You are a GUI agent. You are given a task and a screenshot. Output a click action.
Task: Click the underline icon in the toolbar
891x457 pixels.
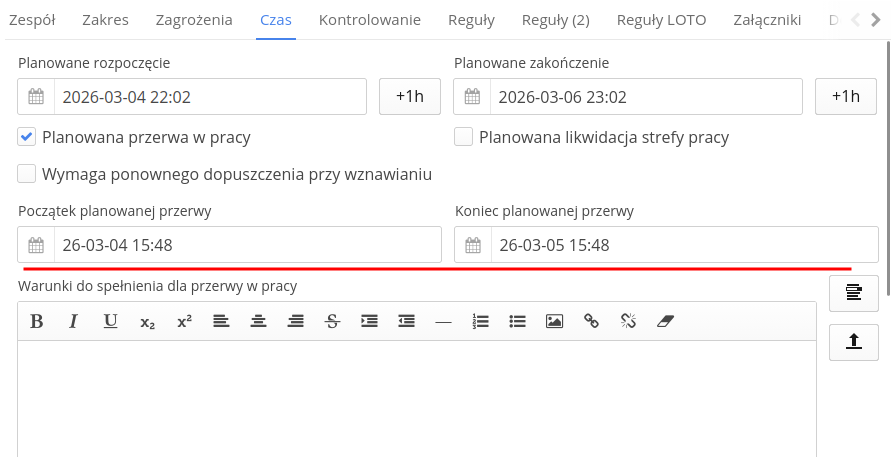(x=111, y=321)
